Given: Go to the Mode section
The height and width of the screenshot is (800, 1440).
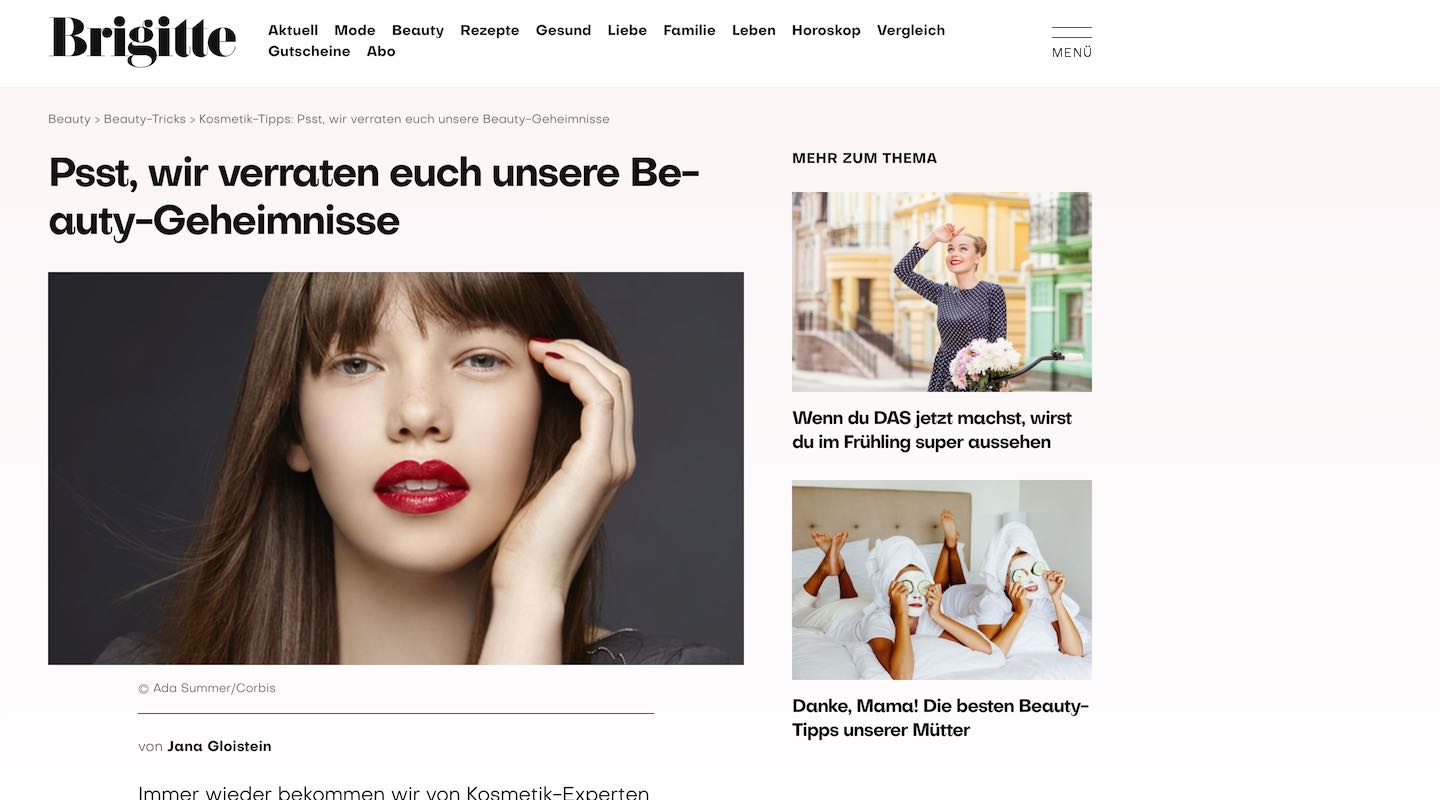Looking at the screenshot, I should pos(355,30).
